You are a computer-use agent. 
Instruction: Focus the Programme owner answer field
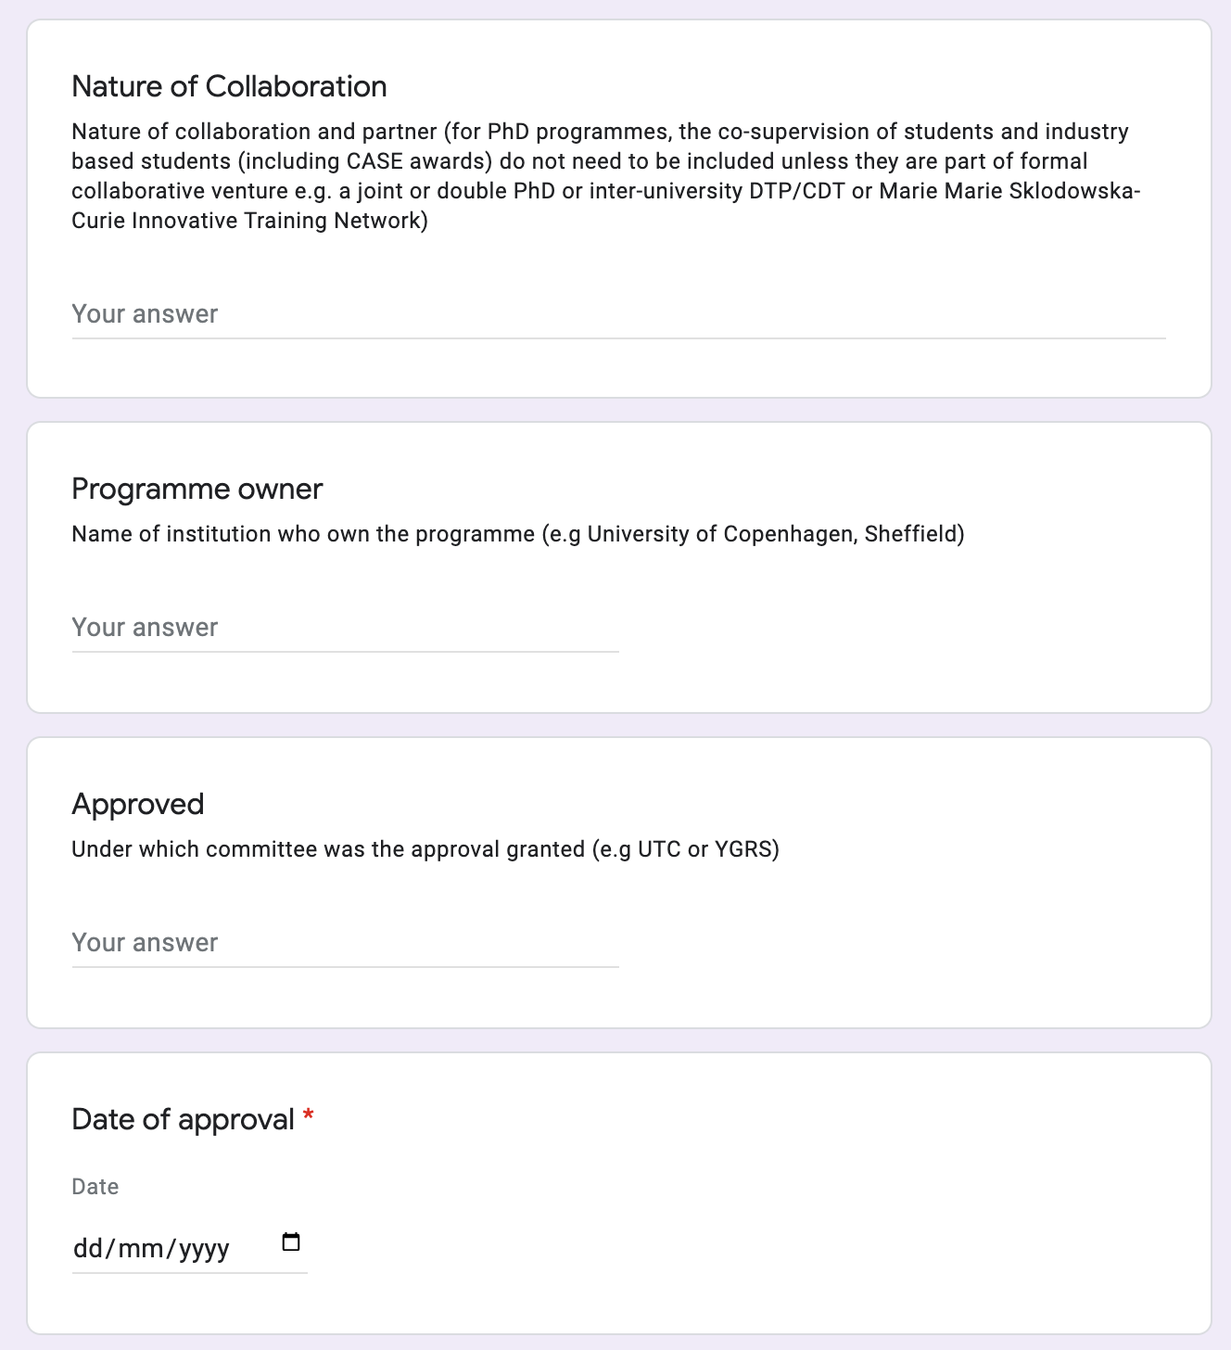coord(345,628)
